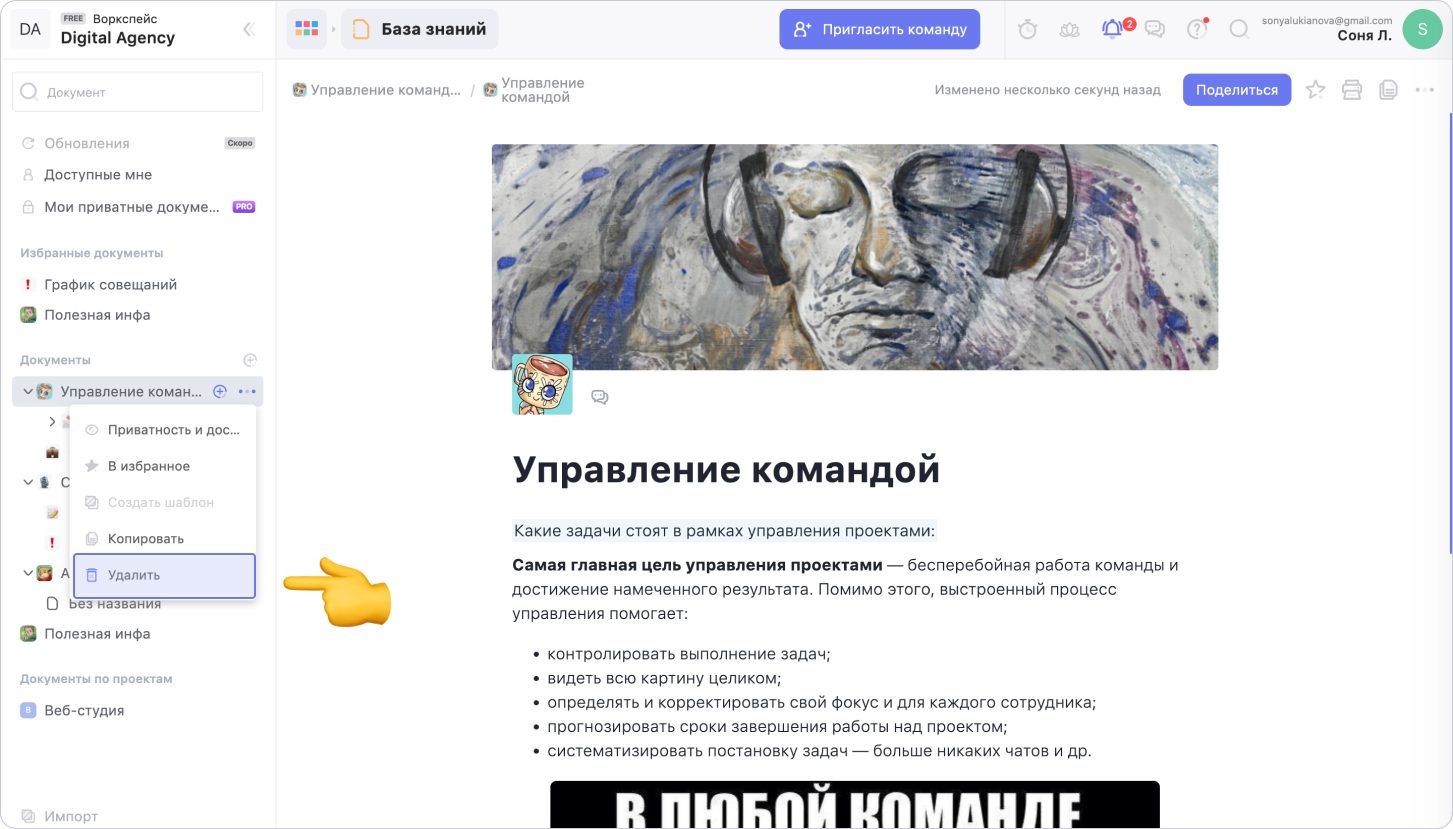The image size is (1453, 829).
Task: Open the apps grid icon
Action: 307,29
